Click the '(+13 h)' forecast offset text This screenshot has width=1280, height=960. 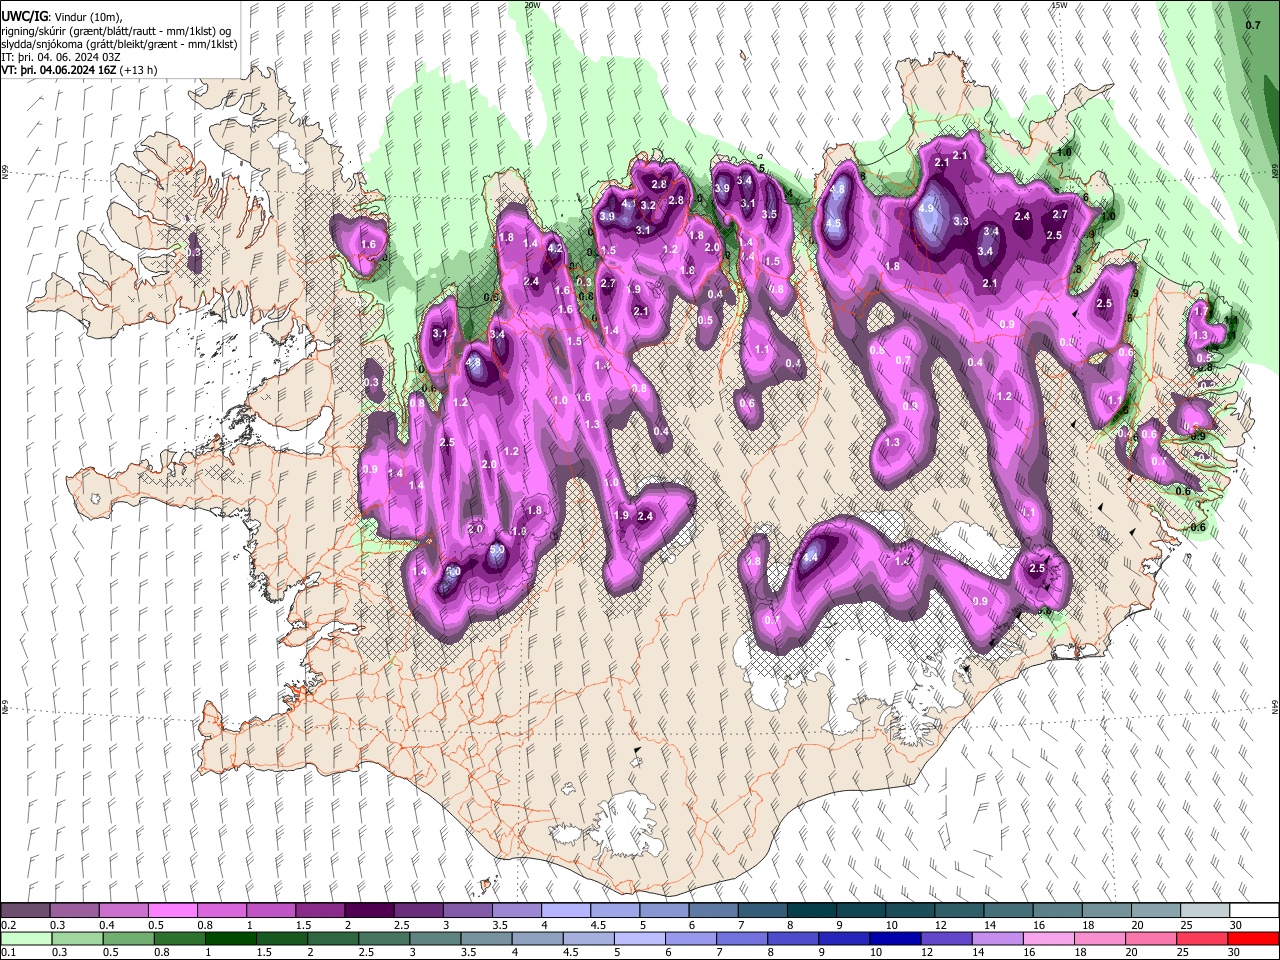[138, 70]
